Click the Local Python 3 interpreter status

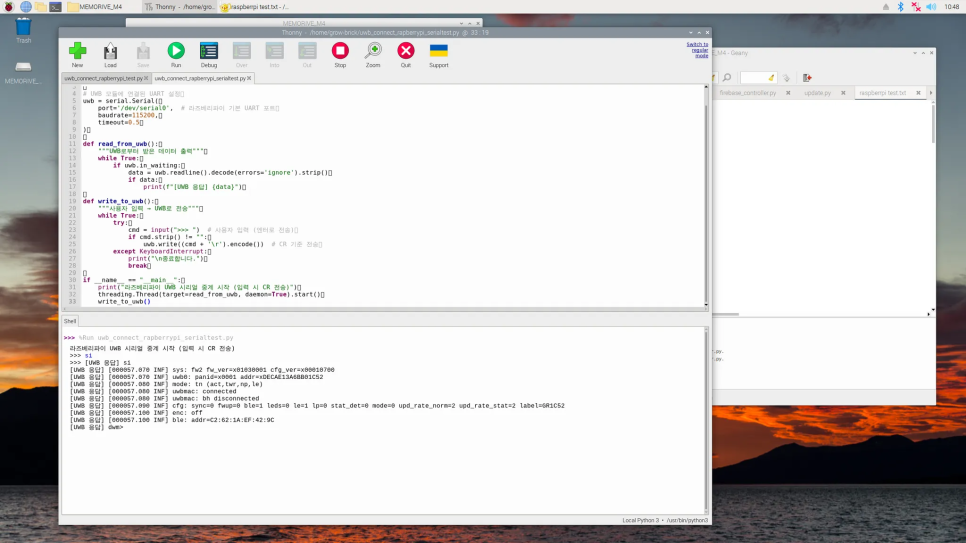[665, 520]
